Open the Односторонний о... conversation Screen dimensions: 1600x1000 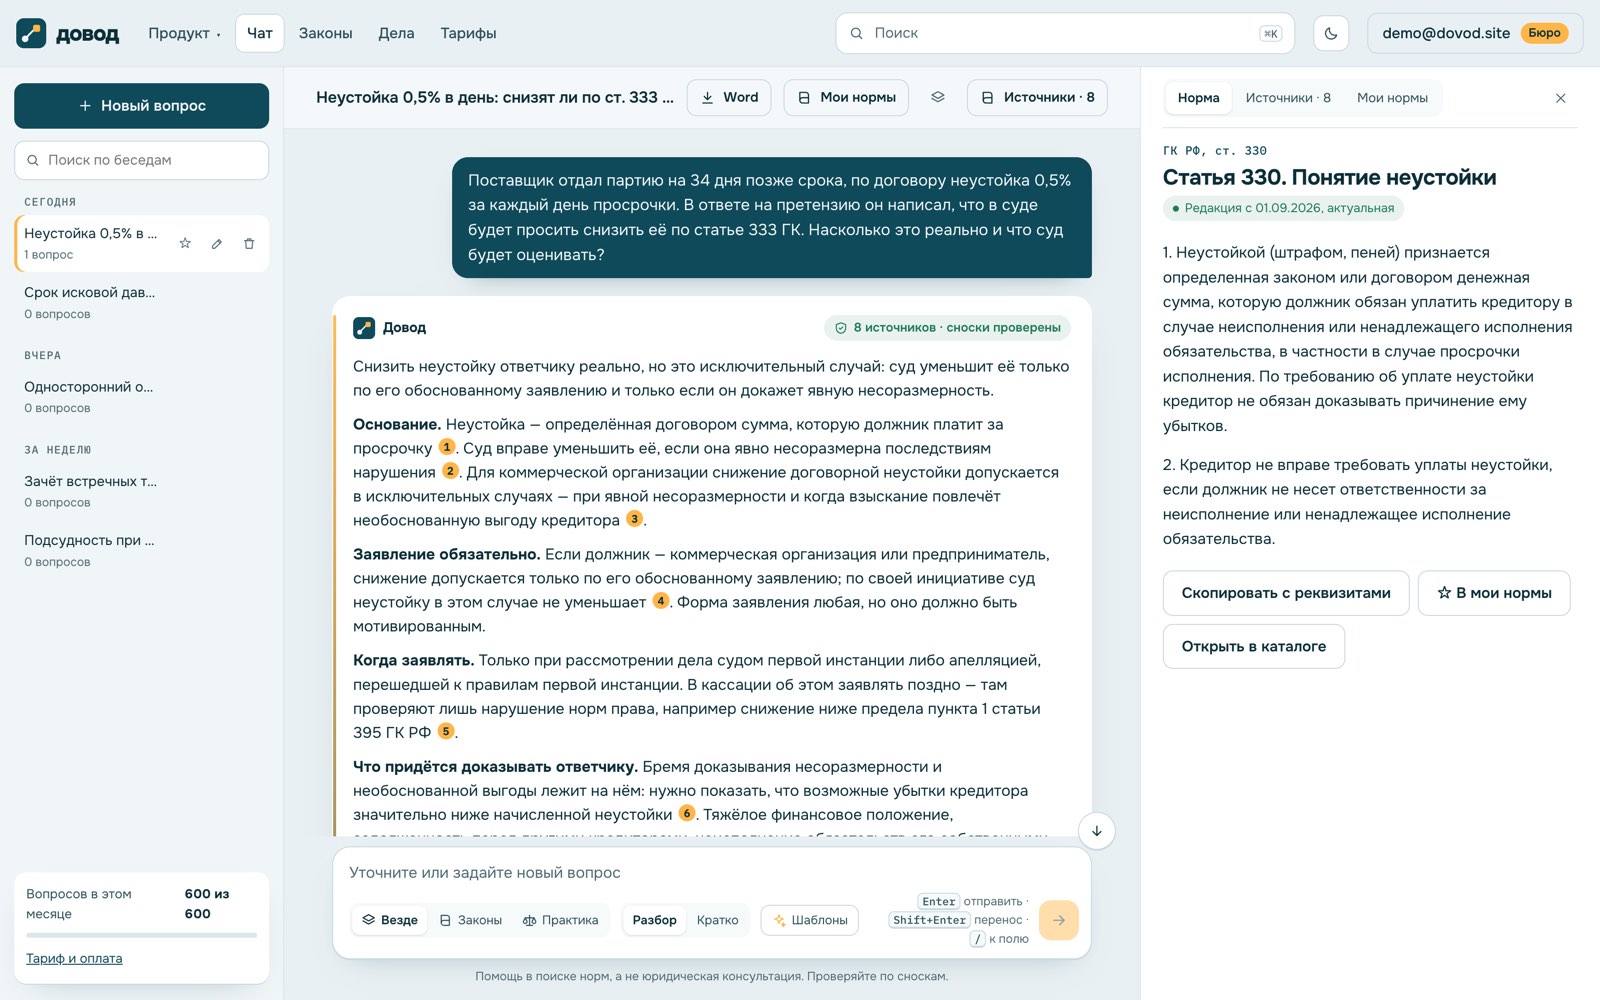[x=142, y=396]
